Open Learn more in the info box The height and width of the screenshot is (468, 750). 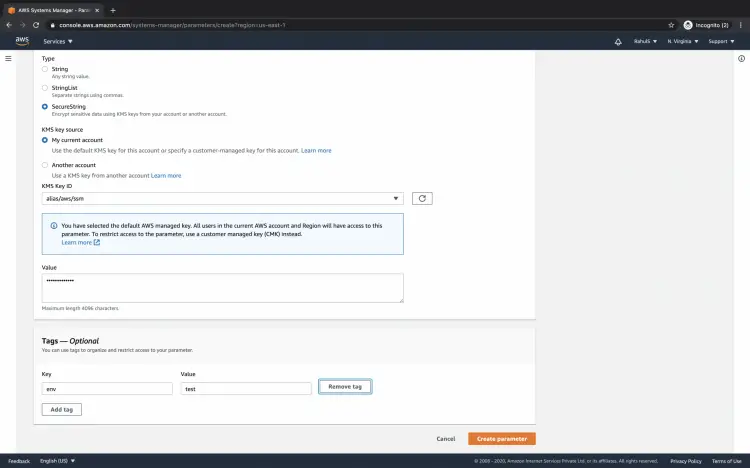pyautogui.click(x=77, y=243)
